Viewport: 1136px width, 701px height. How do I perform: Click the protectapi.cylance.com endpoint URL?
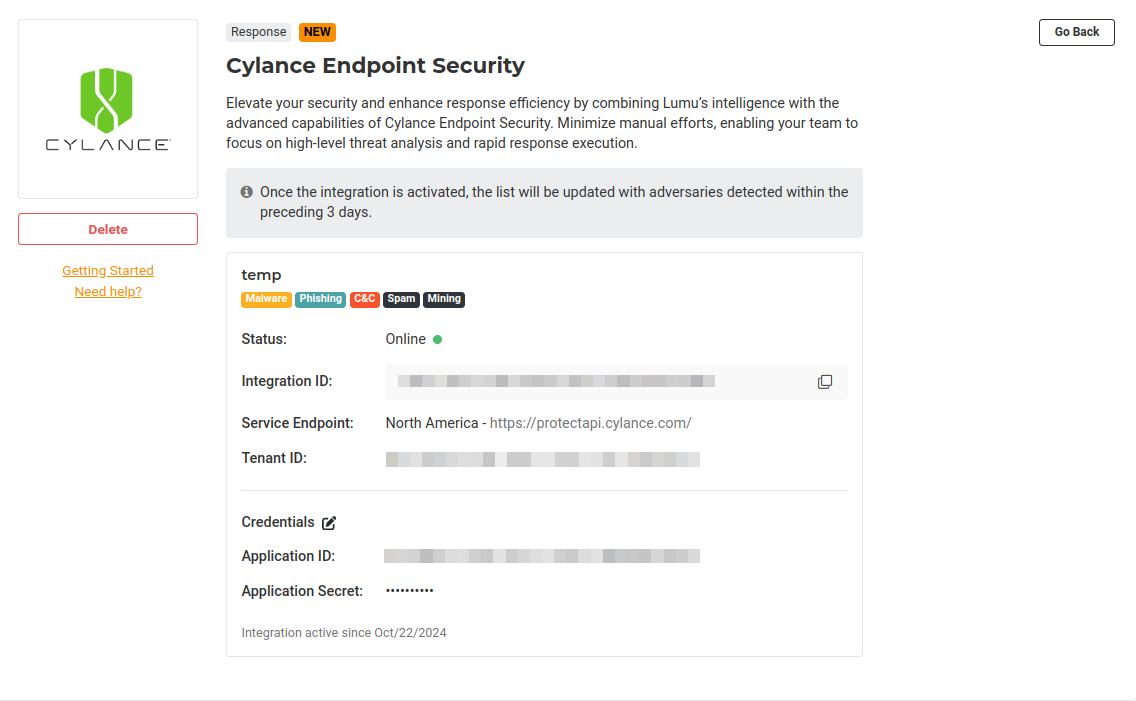(590, 423)
